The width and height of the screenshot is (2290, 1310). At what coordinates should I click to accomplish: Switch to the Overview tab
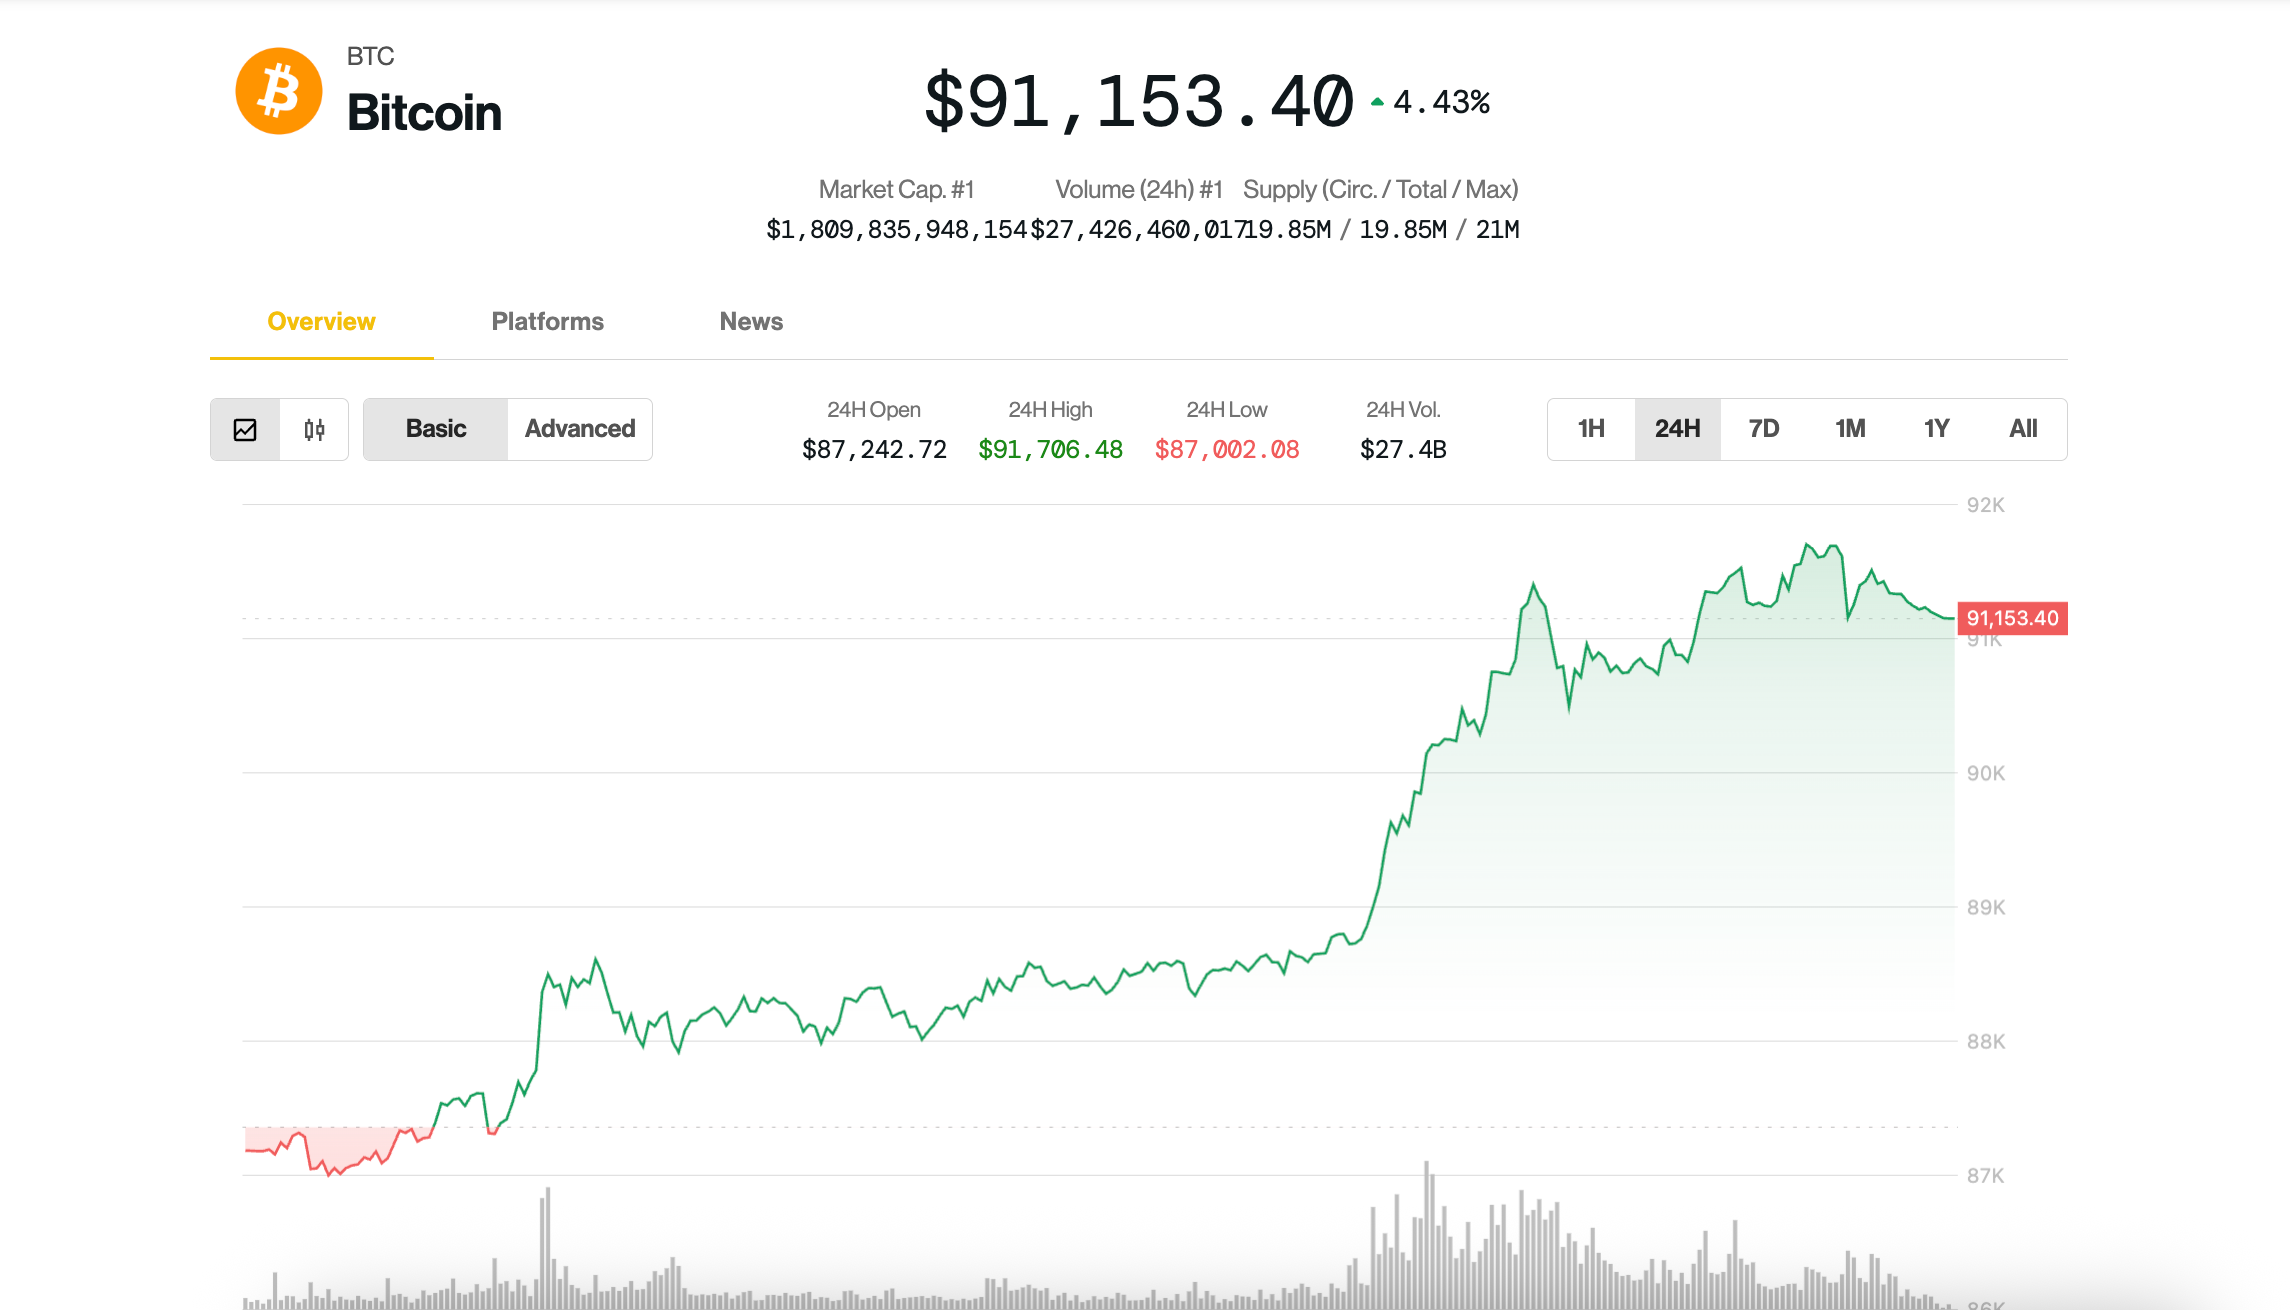(320, 321)
